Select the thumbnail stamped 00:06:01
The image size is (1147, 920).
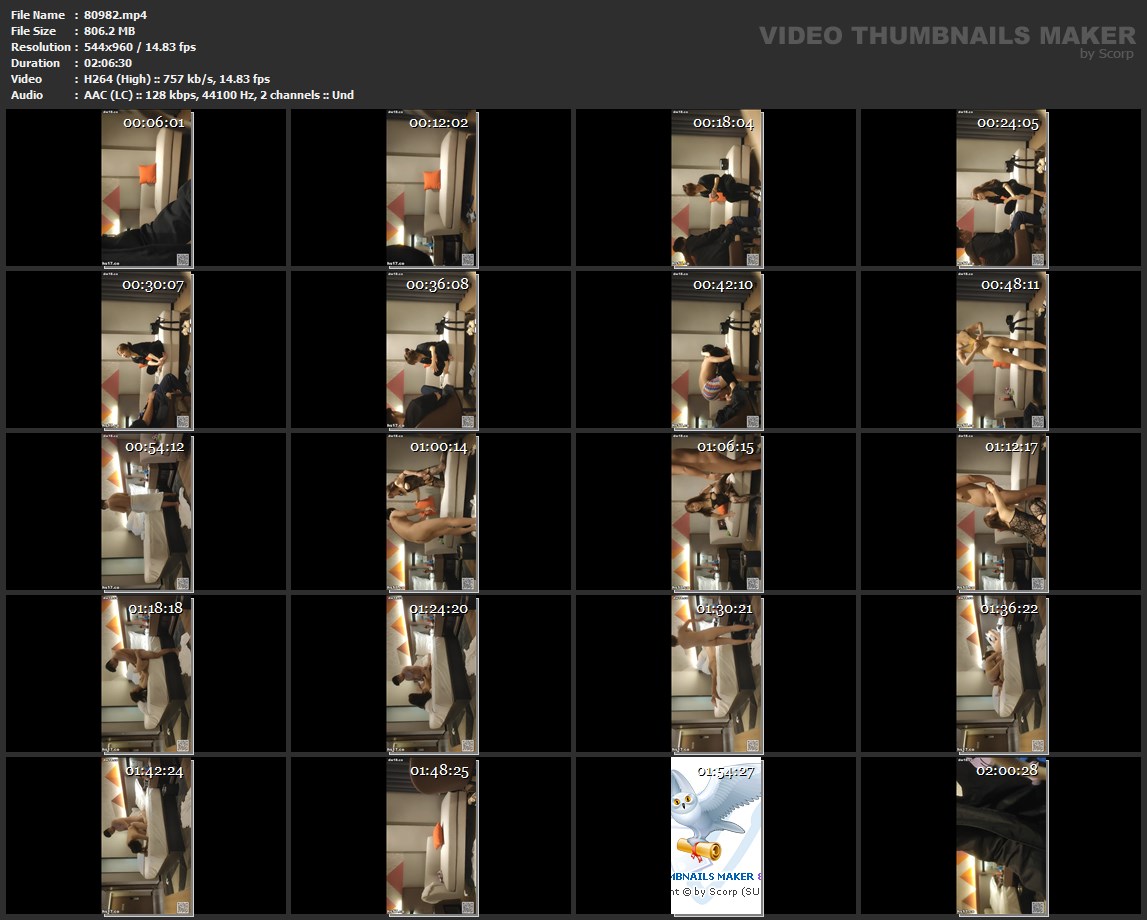(x=146, y=188)
